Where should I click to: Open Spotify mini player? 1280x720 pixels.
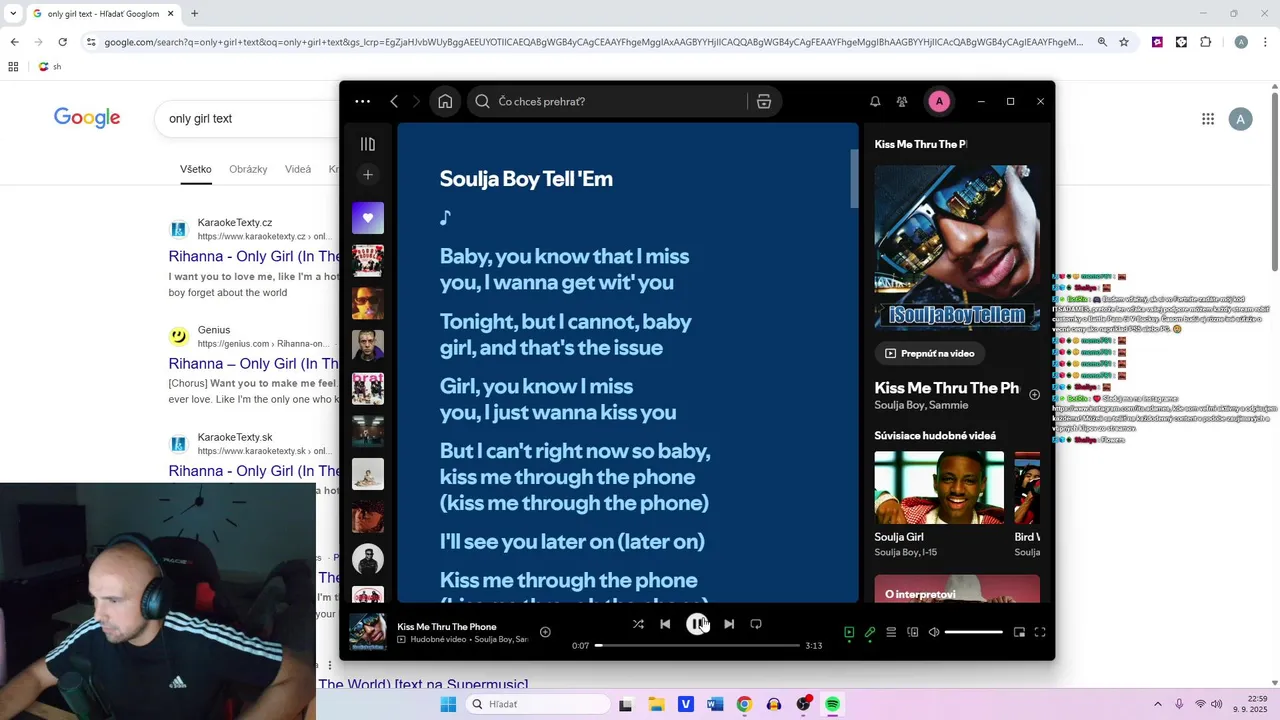(x=1019, y=632)
